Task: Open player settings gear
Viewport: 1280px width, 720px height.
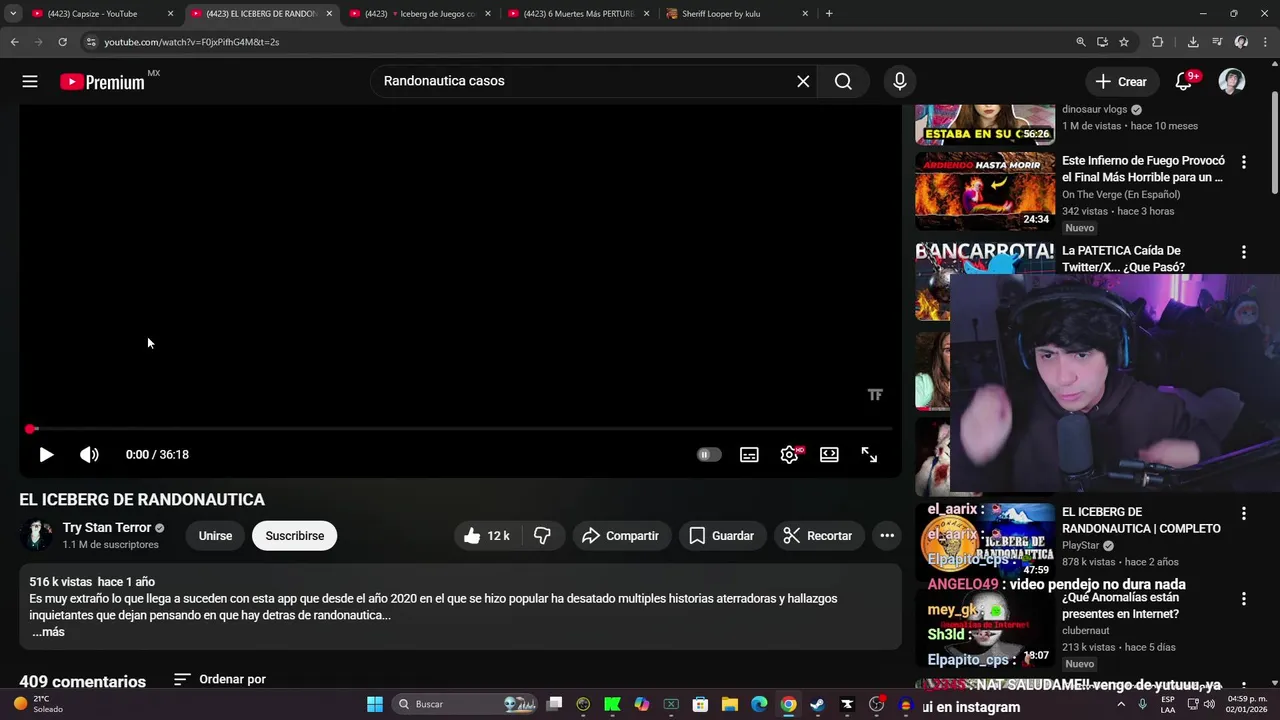Action: 789,455
